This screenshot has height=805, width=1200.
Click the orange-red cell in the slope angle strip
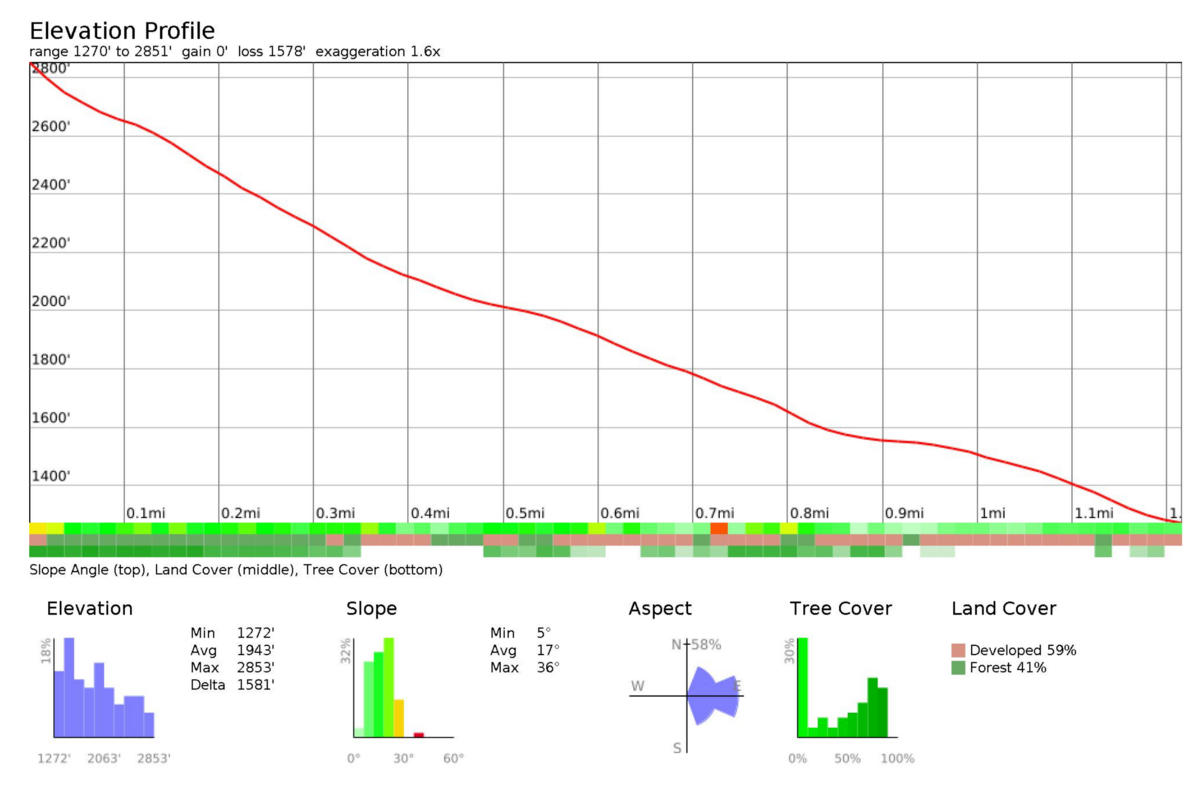(x=718, y=528)
